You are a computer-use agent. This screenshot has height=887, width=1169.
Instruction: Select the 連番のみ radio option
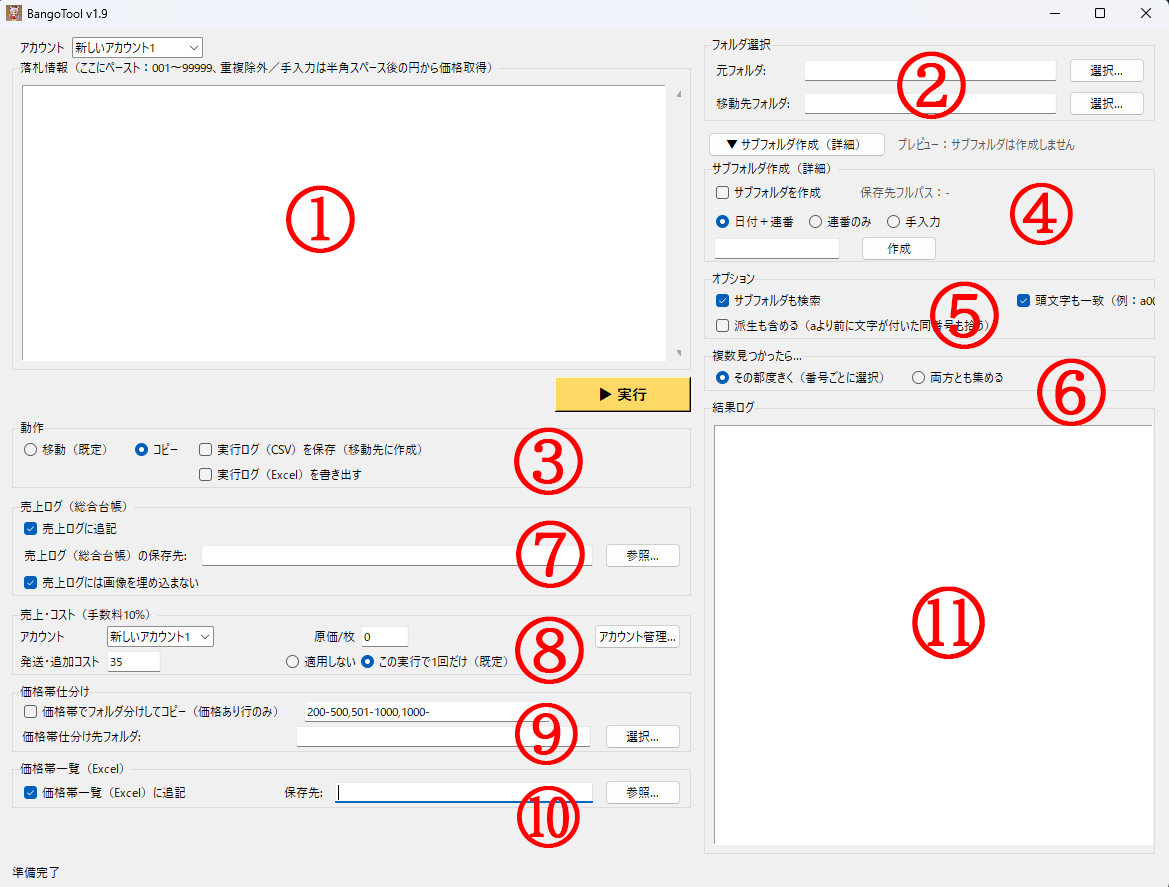point(816,222)
